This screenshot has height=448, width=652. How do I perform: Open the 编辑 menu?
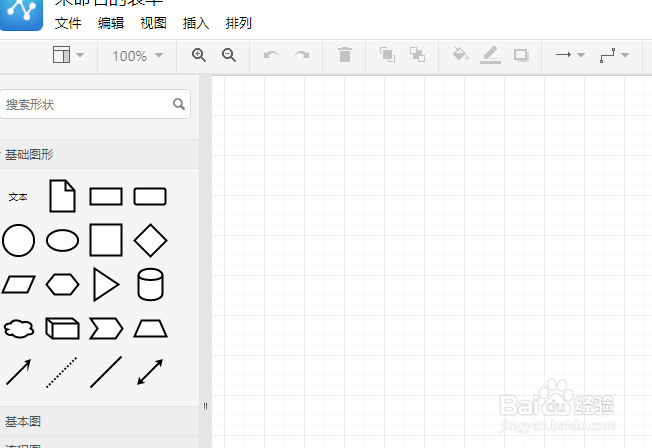(111, 23)
